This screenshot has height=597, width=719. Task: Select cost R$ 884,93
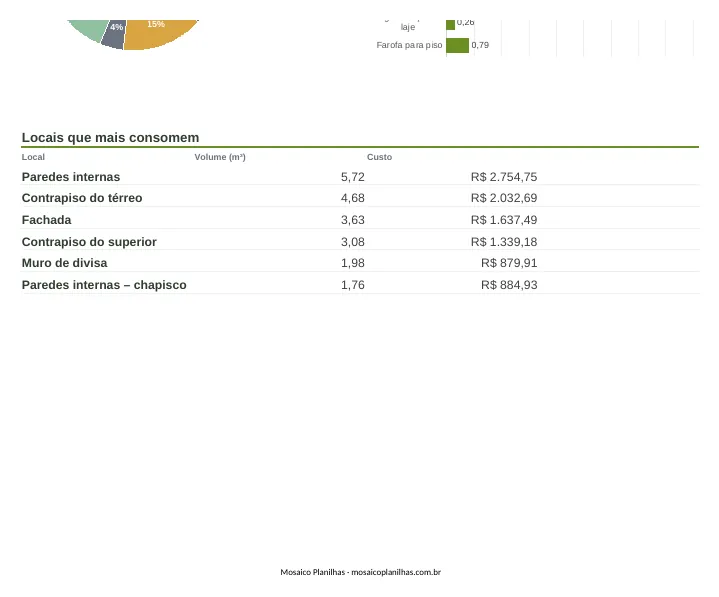tap(509, 285)
